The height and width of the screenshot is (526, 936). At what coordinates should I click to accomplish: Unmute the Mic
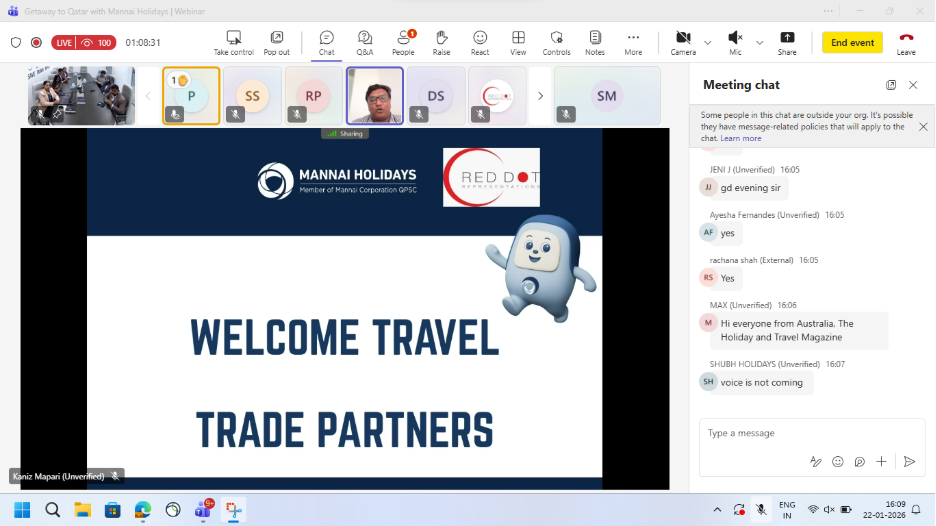735,42
